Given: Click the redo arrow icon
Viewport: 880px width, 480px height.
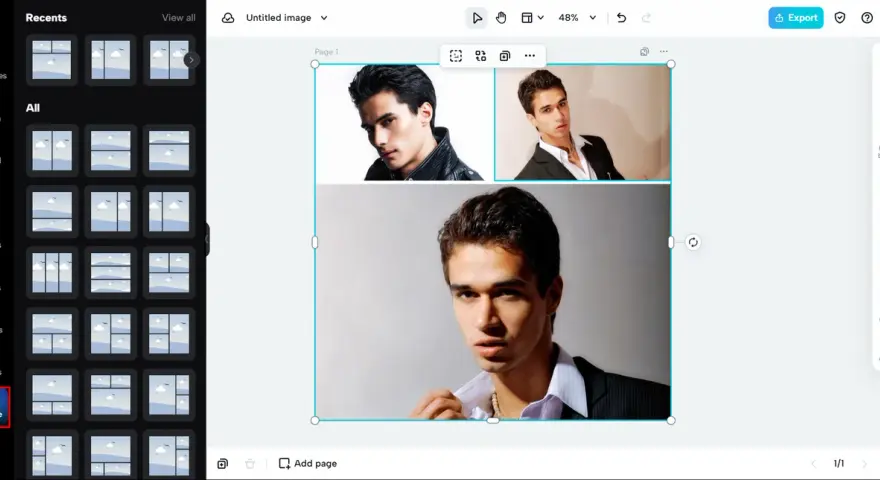Looking at the screenshot, I should 646,18.
